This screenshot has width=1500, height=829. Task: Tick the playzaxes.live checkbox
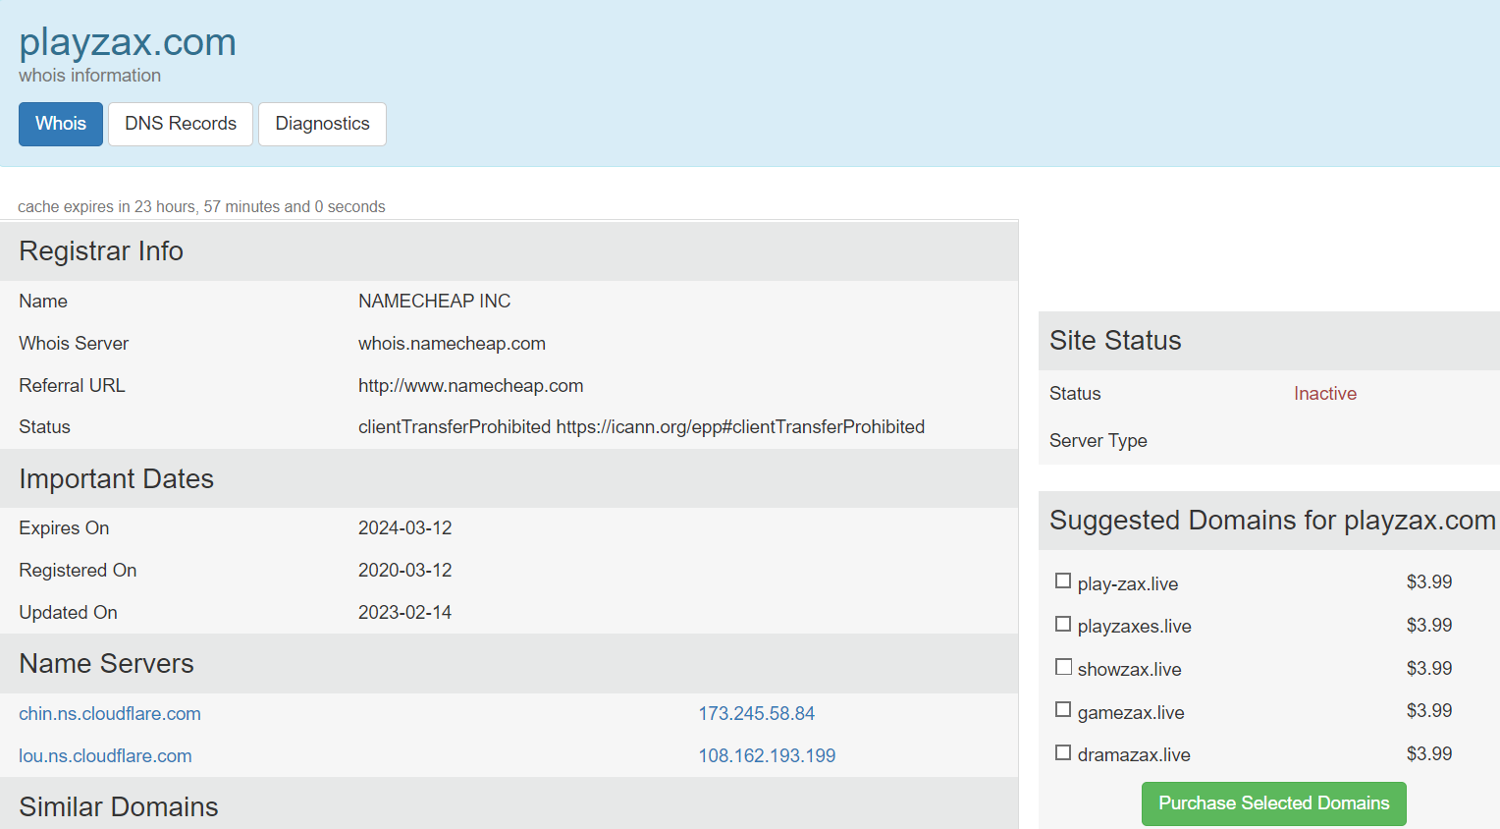coord(1063,624)
